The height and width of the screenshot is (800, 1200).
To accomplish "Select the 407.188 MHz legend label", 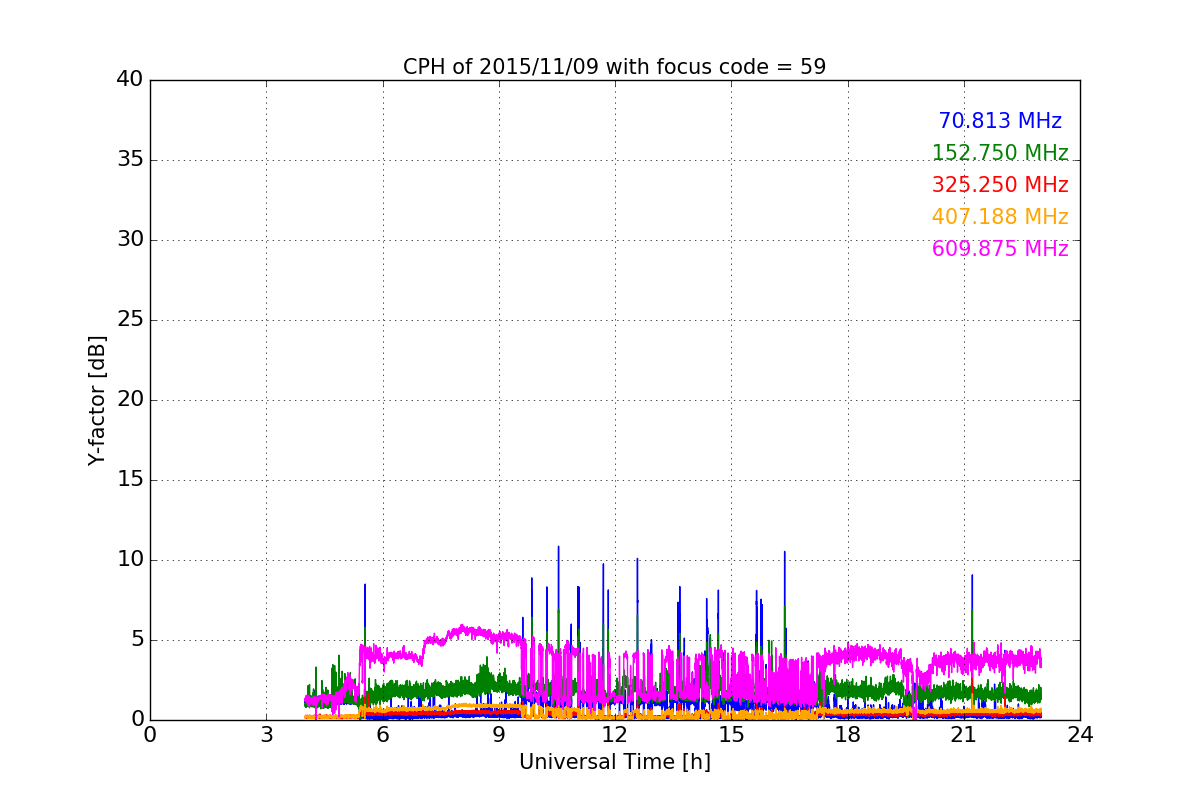I will point(1000,217).
